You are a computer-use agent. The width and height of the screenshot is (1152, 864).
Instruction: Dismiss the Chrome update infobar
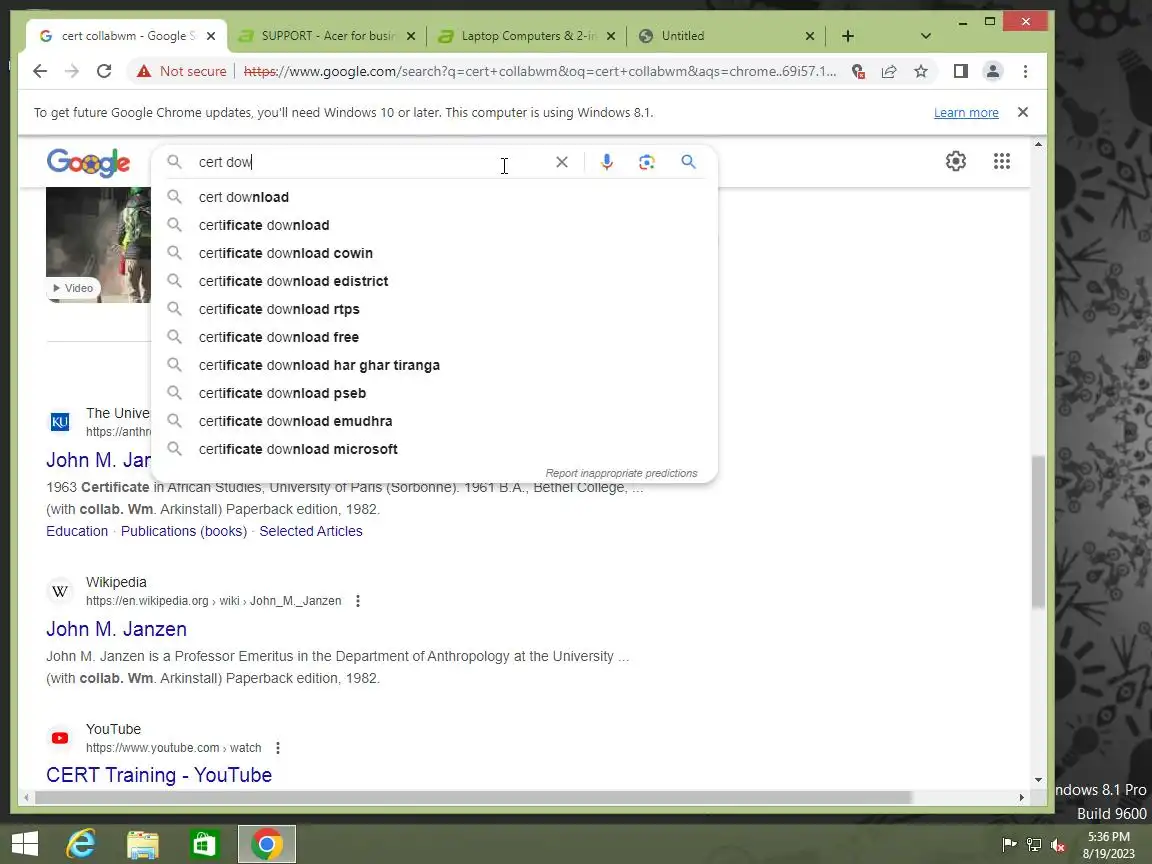[1022, 112]
